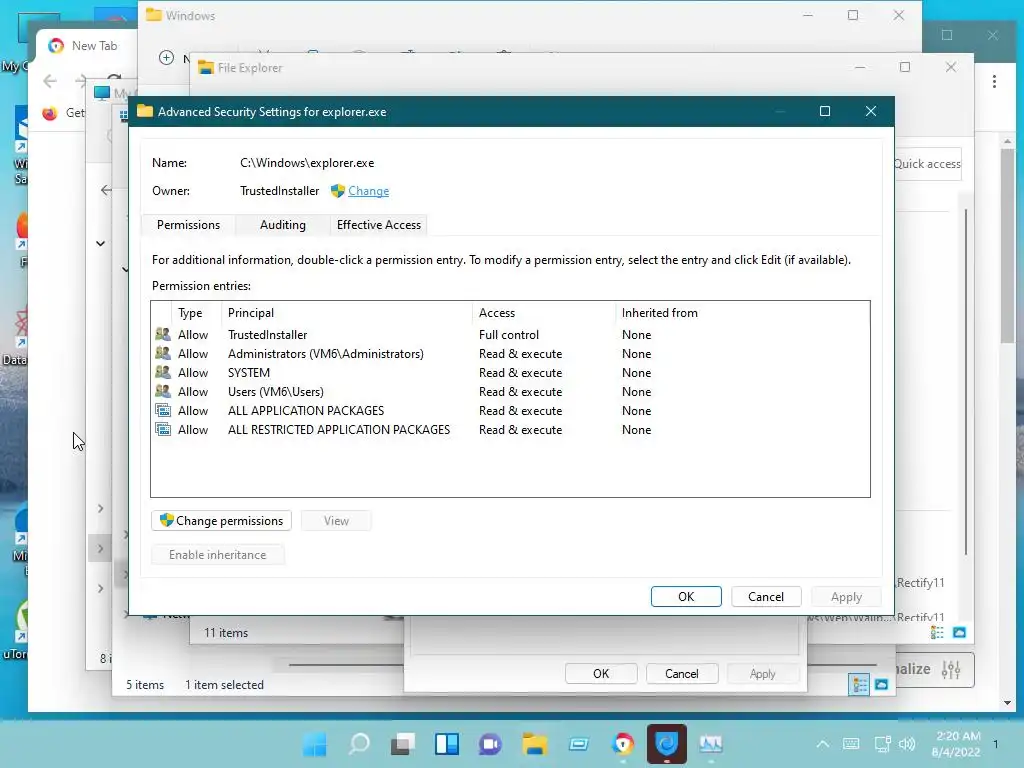This screenshot has height=768, width=1024.
Task: Click the Change owner link
Action: [x=368, y=191]
